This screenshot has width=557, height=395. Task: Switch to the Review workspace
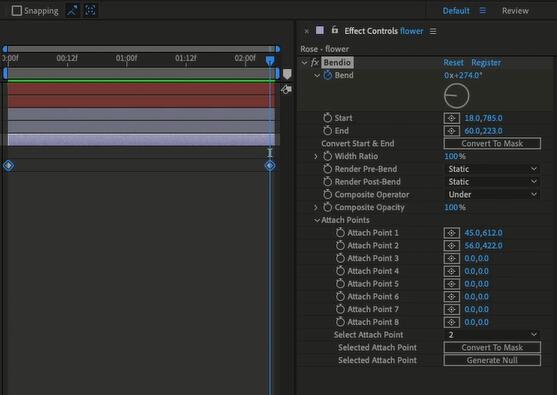click(x=515, y=11)
